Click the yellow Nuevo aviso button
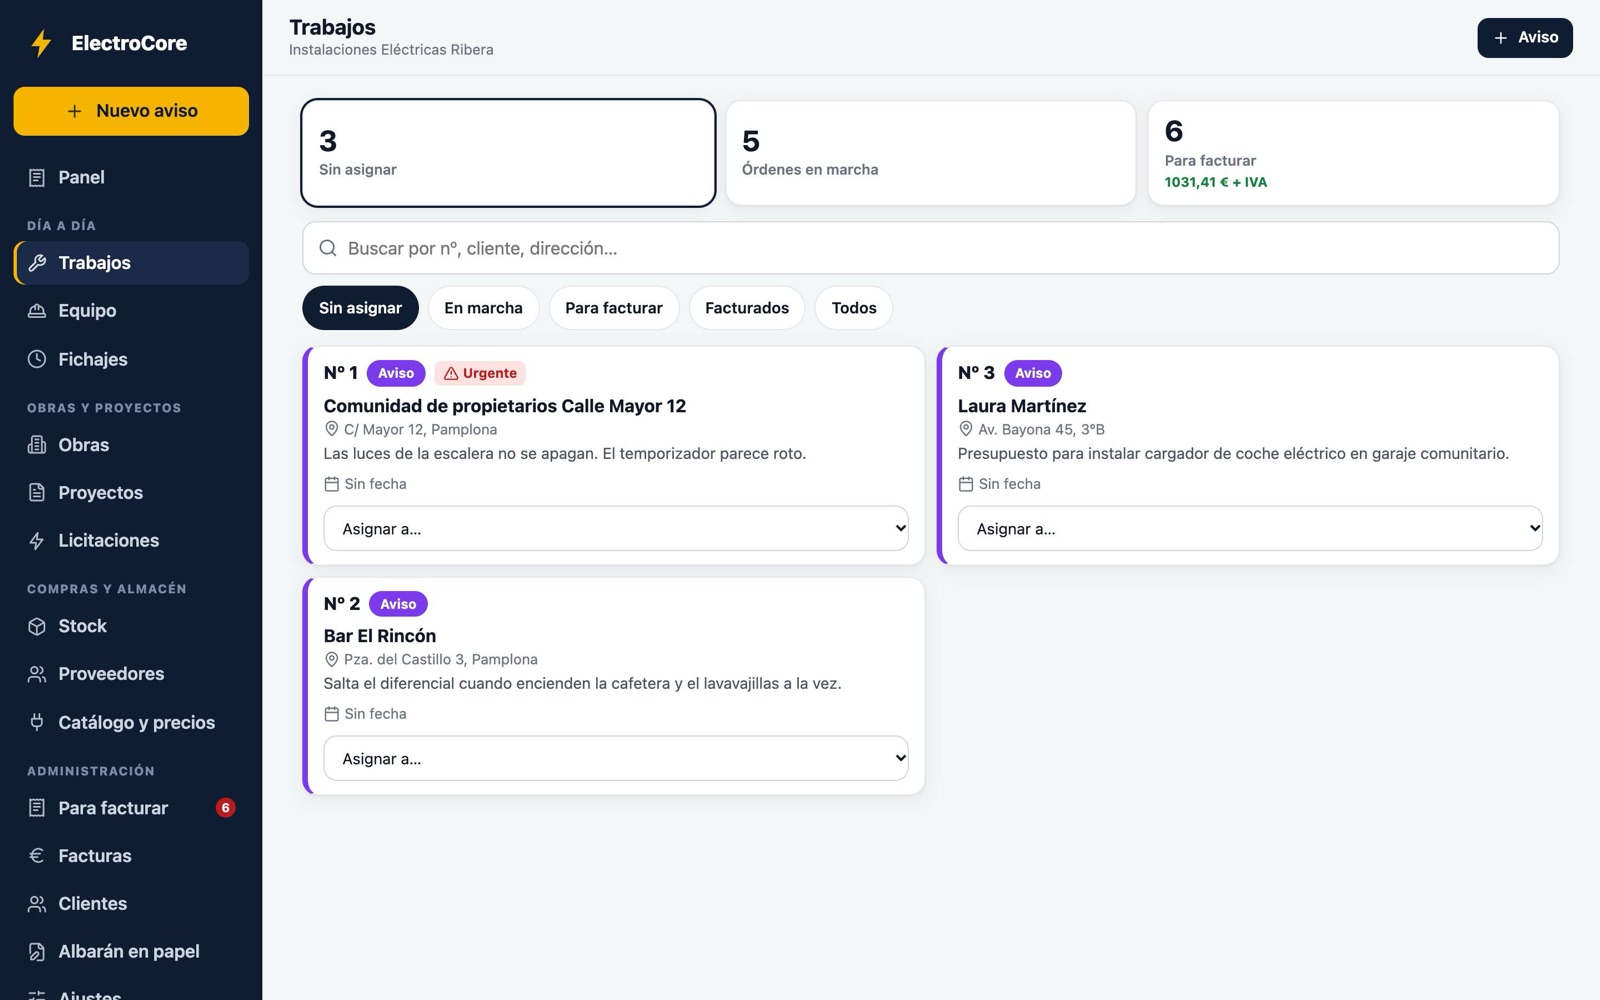This screenshot has height=1000, width=1600. tap(131, 111)
